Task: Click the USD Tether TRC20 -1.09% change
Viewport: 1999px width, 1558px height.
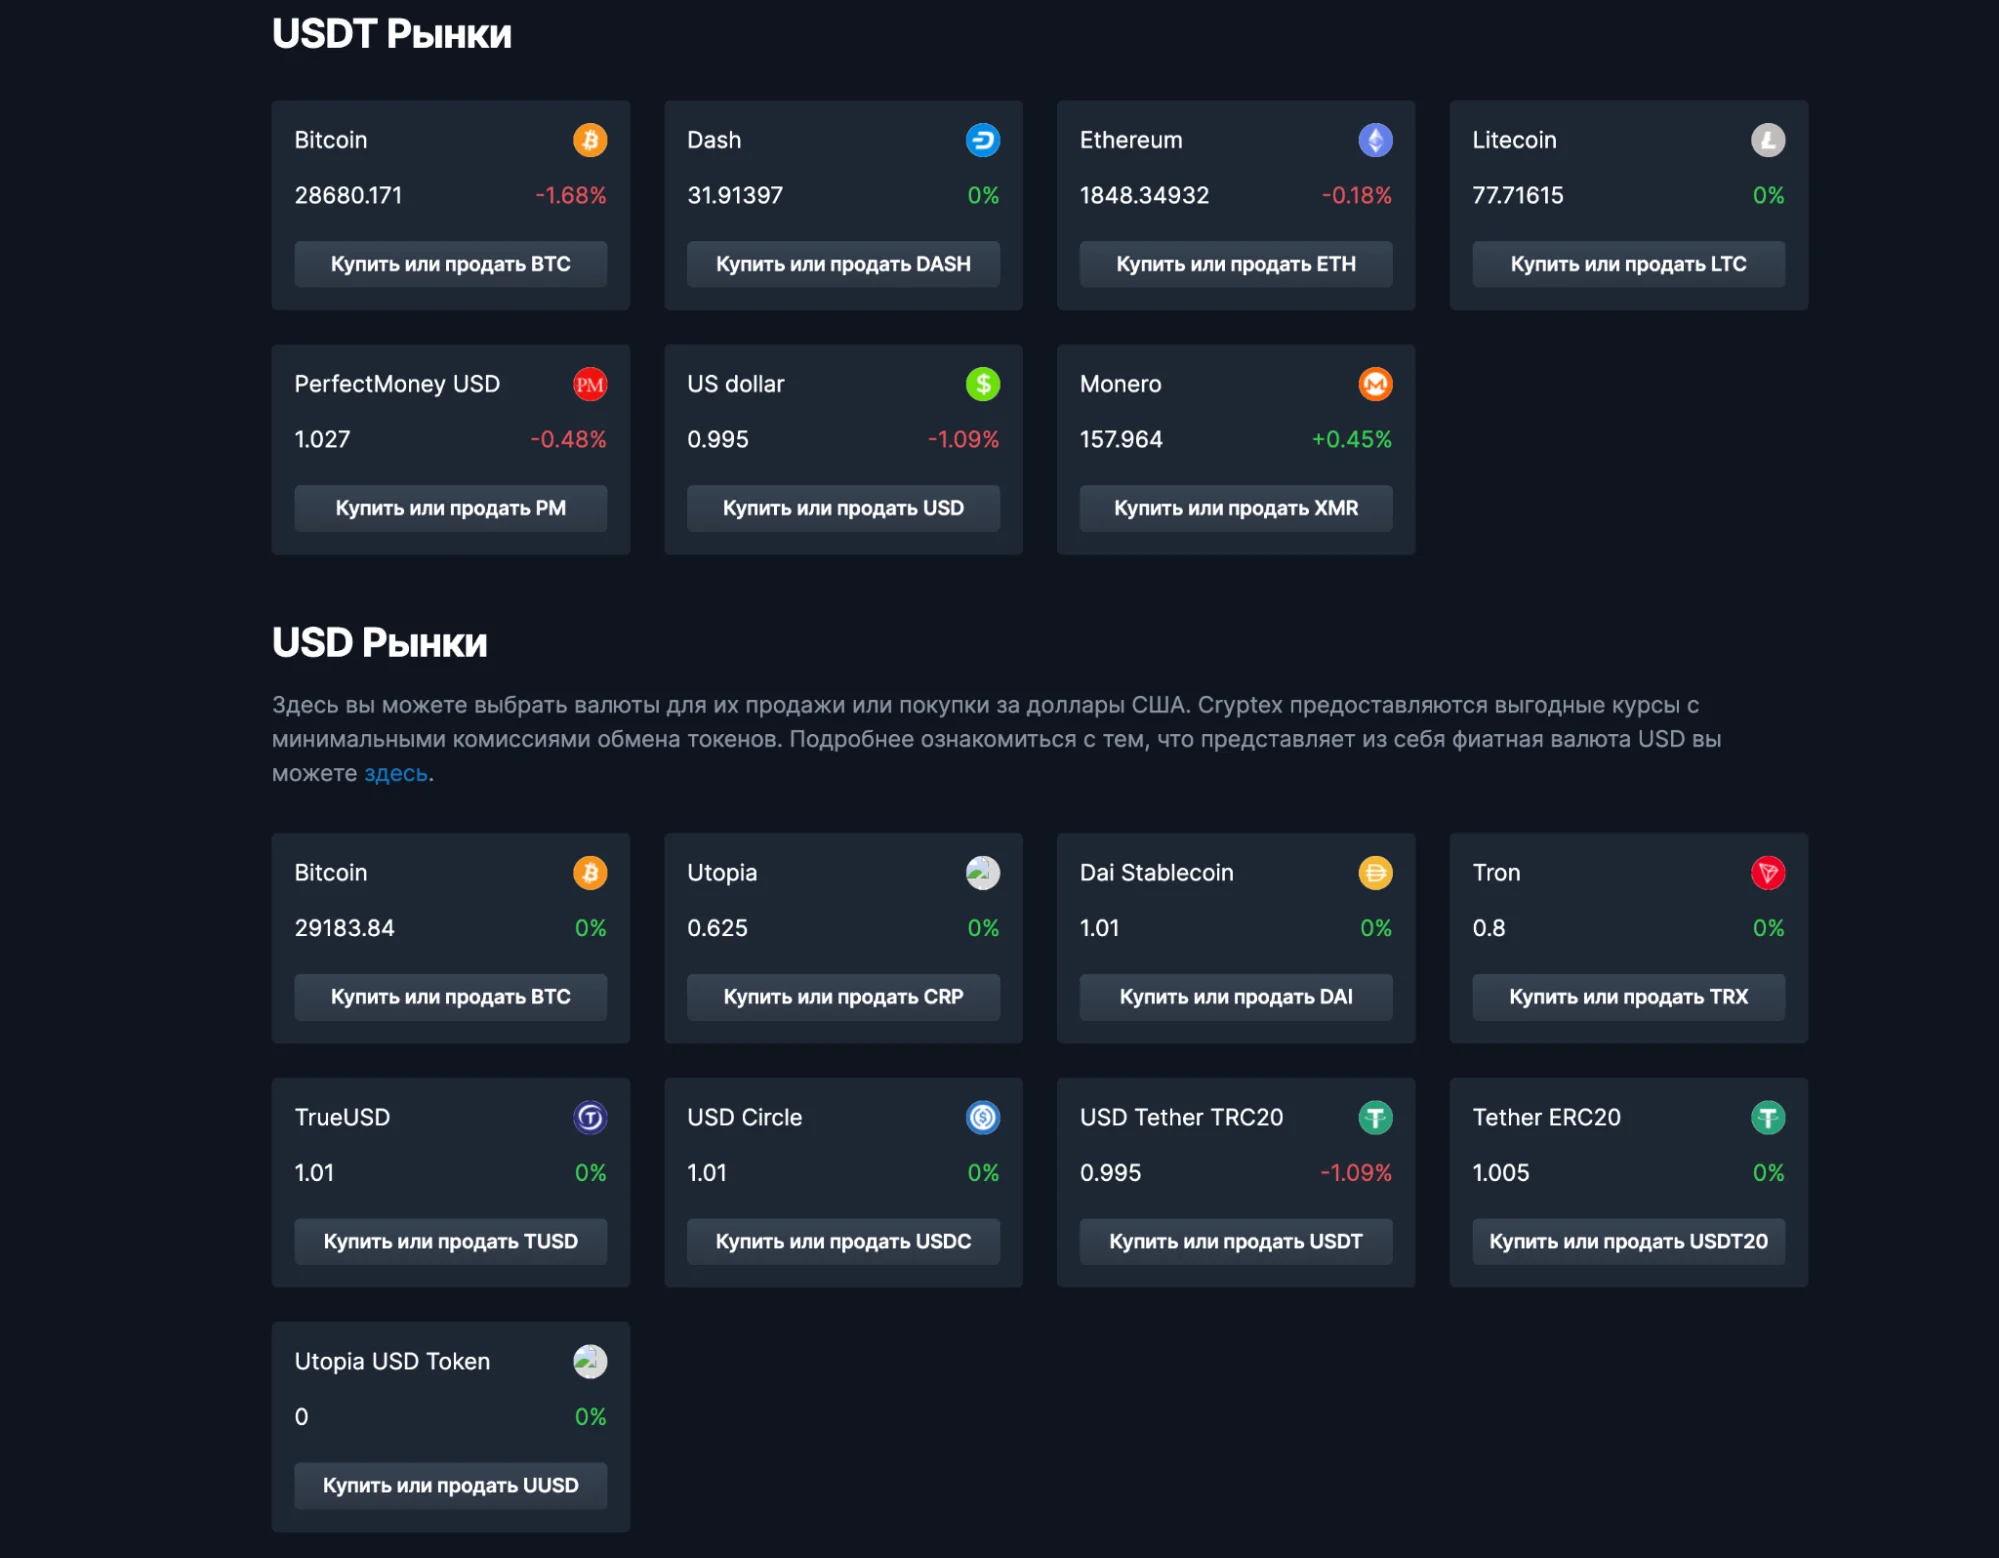Action: coord(1356,1172)
